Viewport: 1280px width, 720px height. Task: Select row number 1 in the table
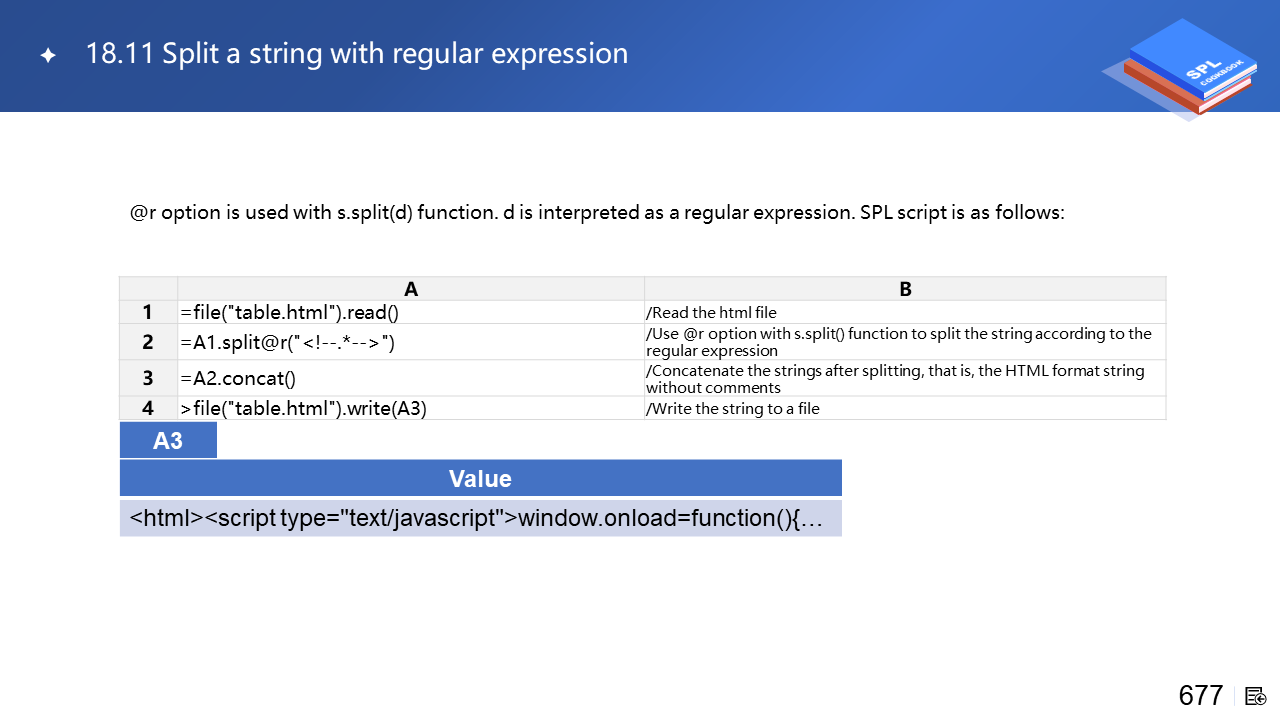point(148,312)
